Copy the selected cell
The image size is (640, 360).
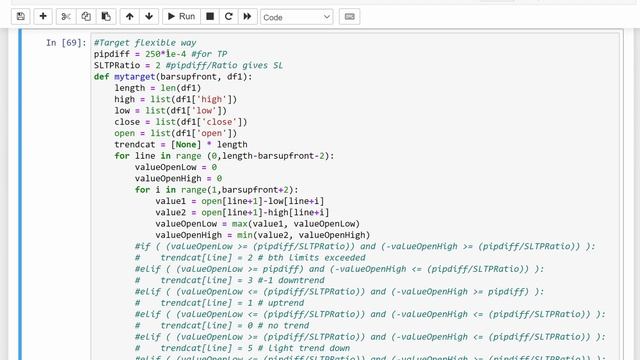(86, 17)
